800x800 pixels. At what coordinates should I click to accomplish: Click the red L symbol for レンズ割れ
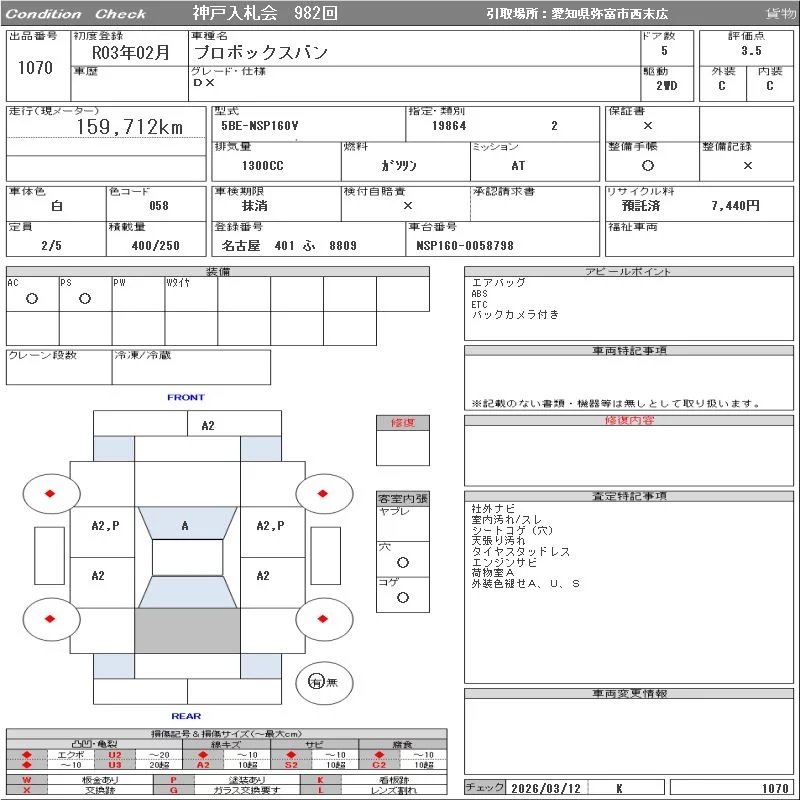point(321,790)
